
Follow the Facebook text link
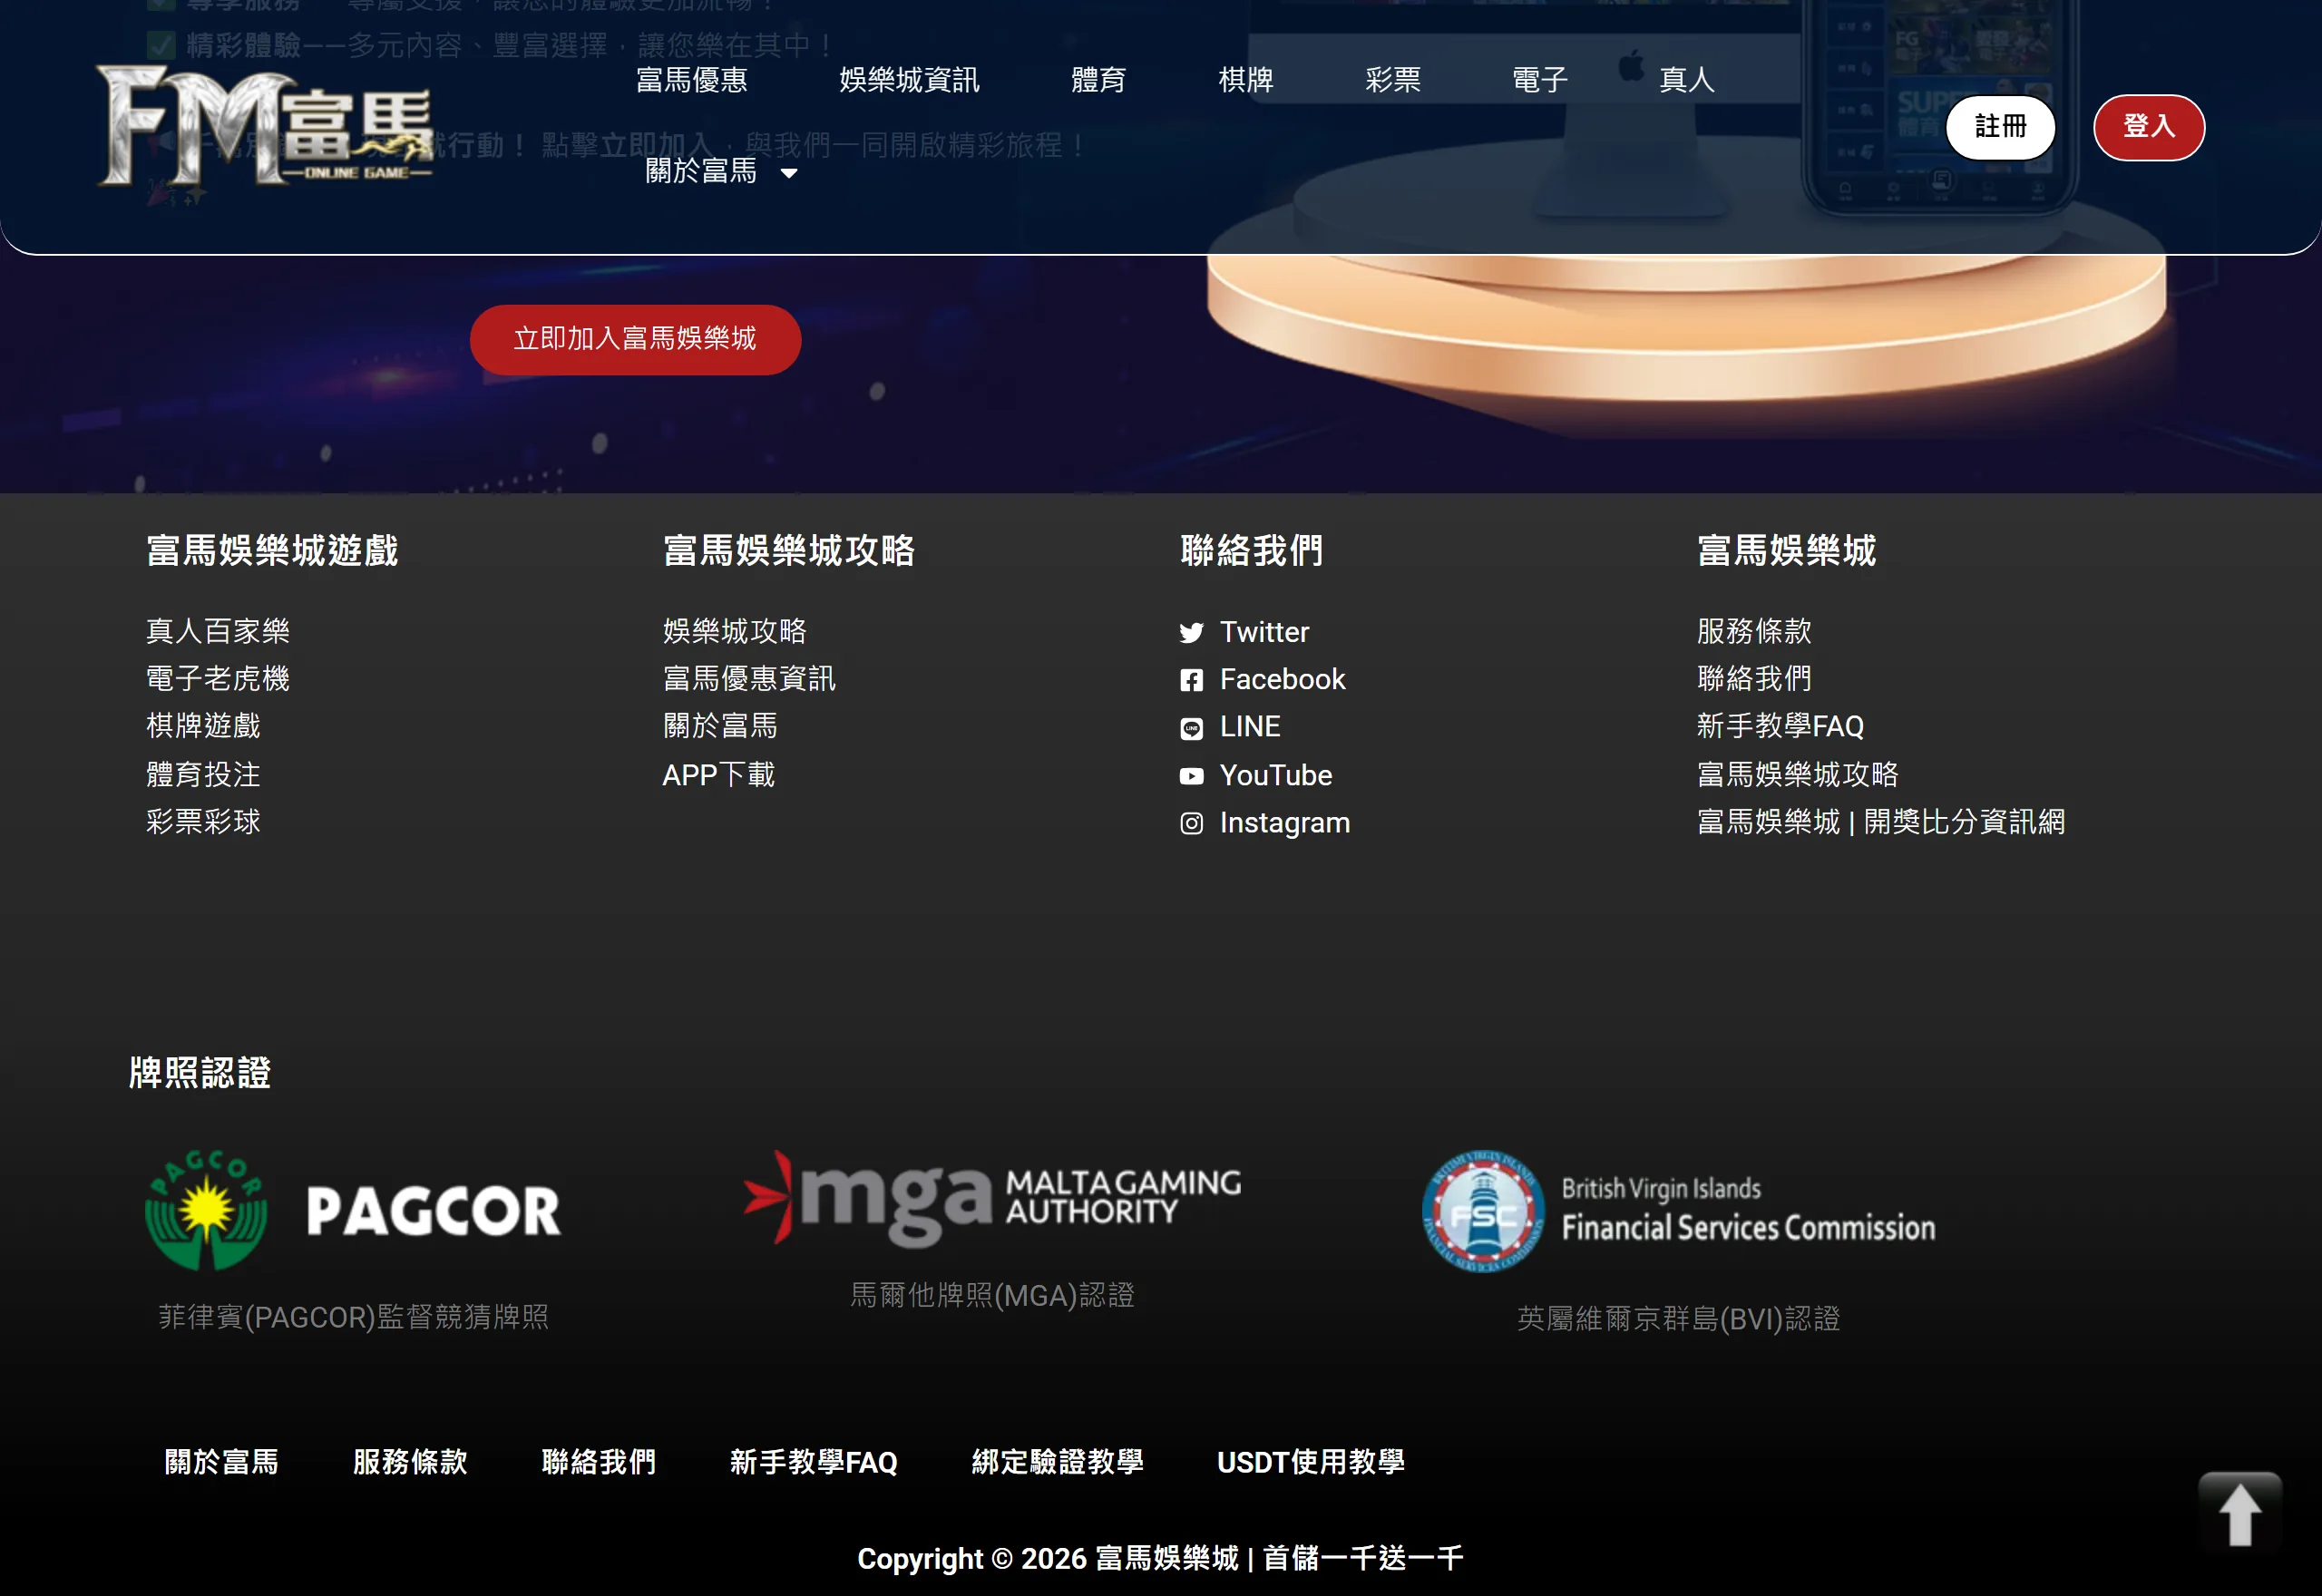1283,680
